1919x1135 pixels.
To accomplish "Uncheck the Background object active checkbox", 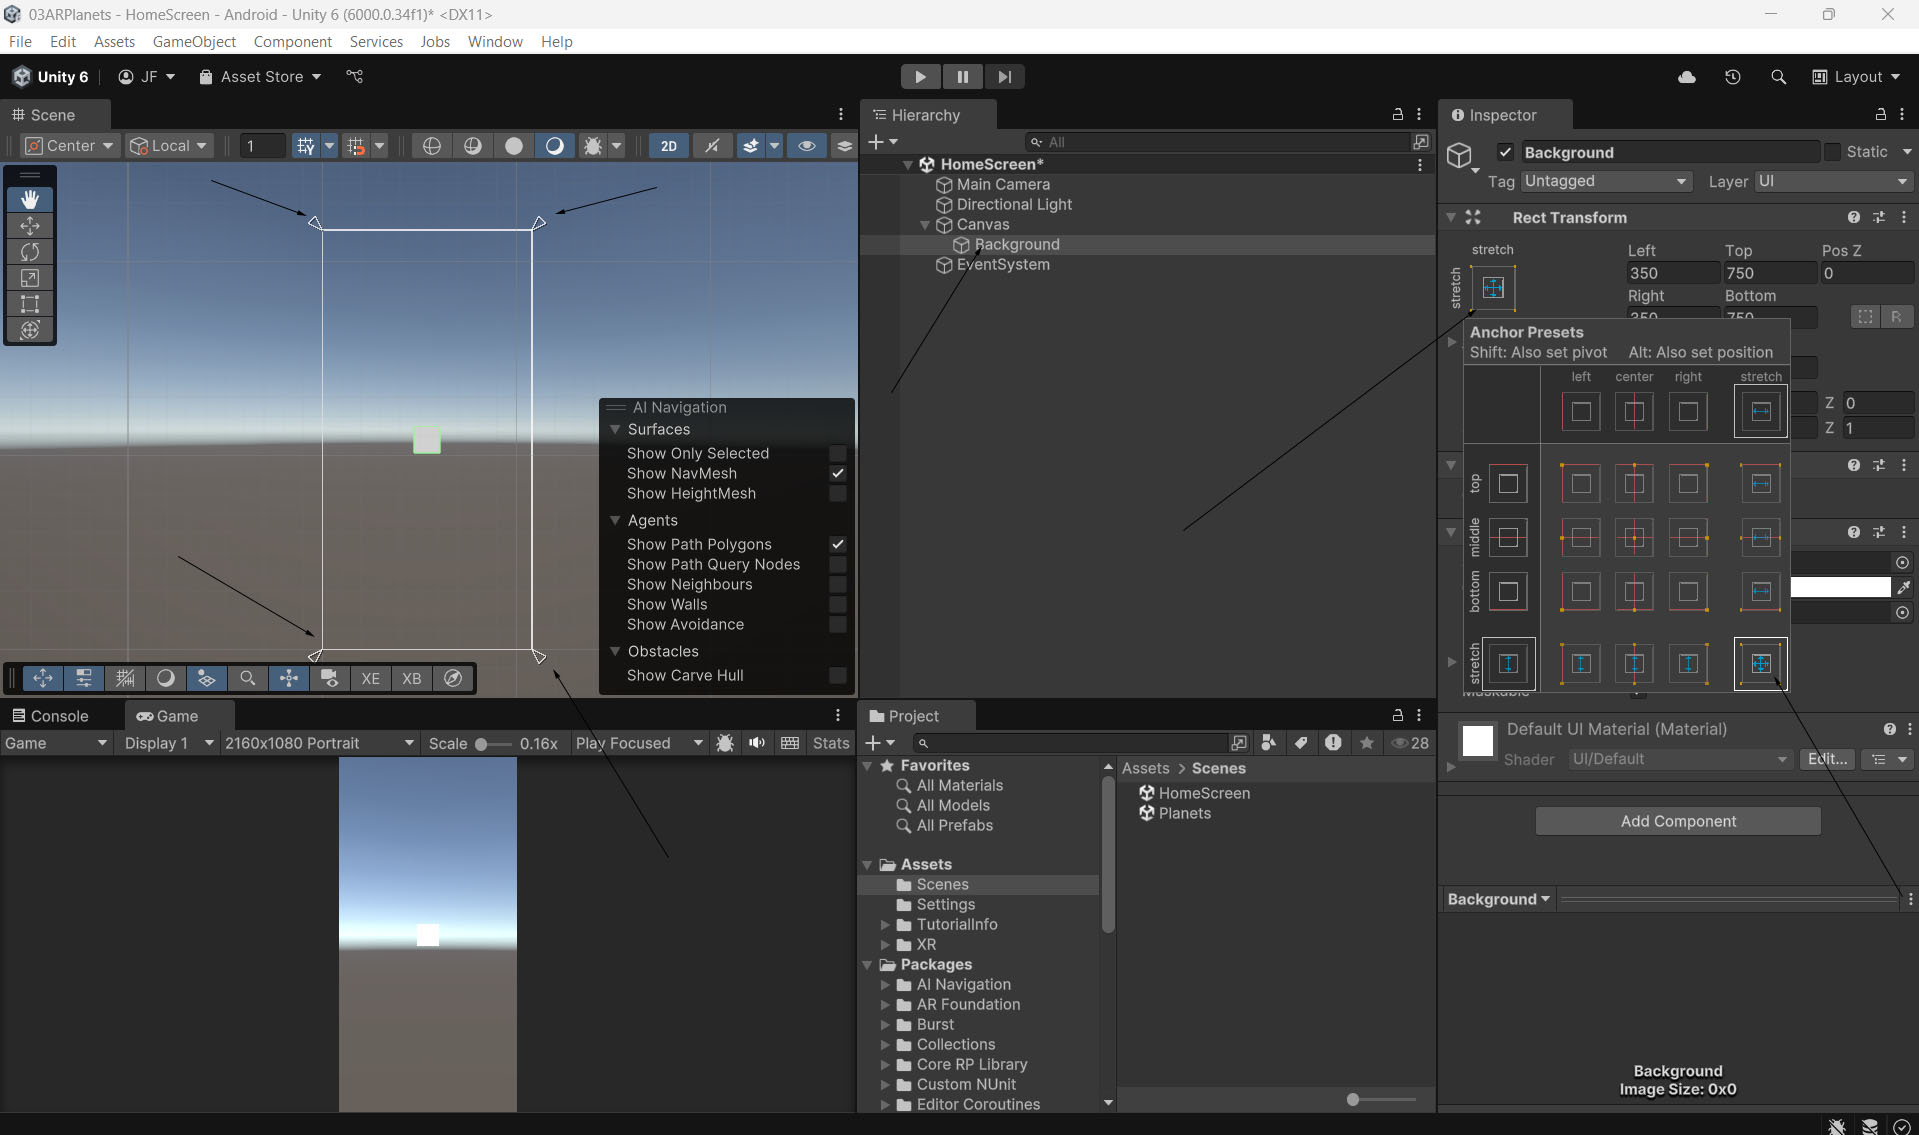I will 1505,152.
